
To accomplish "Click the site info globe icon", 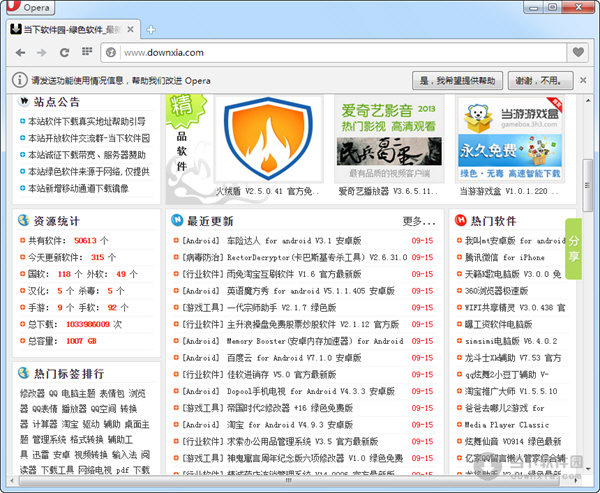I will point(111,52).
